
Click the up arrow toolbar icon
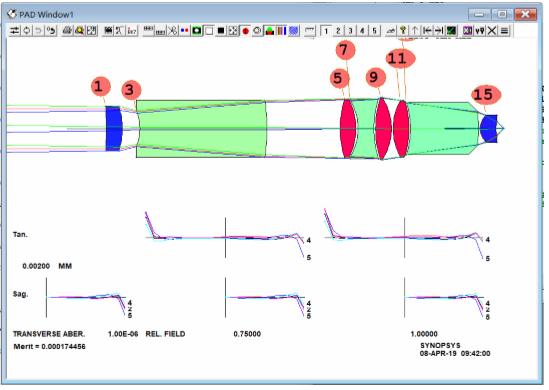[415, 31]
